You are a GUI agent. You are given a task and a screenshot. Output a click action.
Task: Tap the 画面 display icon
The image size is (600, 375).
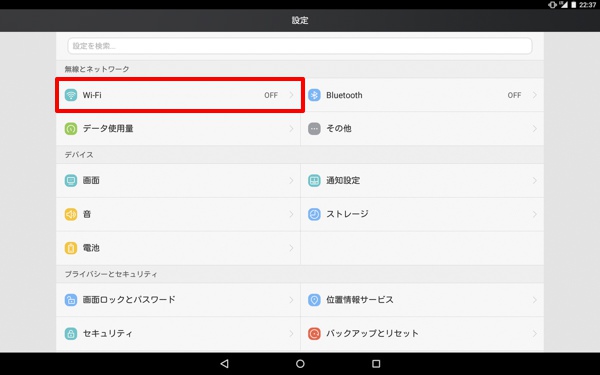(x=71, y=181)
